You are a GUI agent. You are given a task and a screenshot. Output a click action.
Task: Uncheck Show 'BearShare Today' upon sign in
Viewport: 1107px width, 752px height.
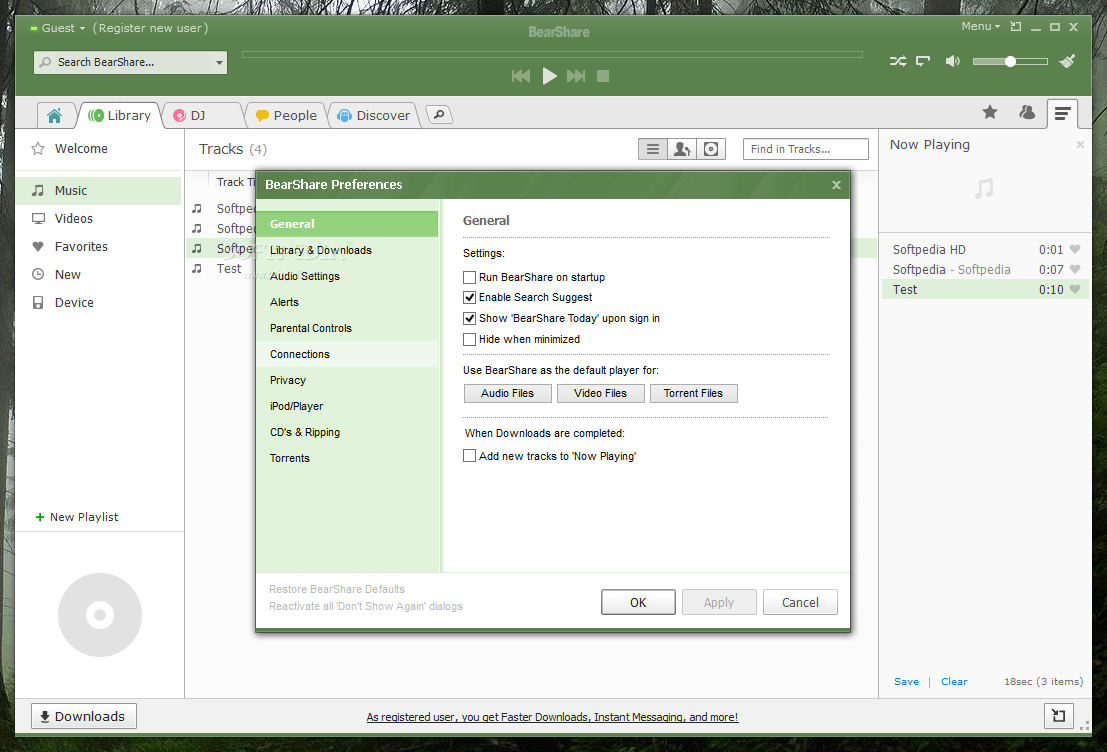(469, 318)
